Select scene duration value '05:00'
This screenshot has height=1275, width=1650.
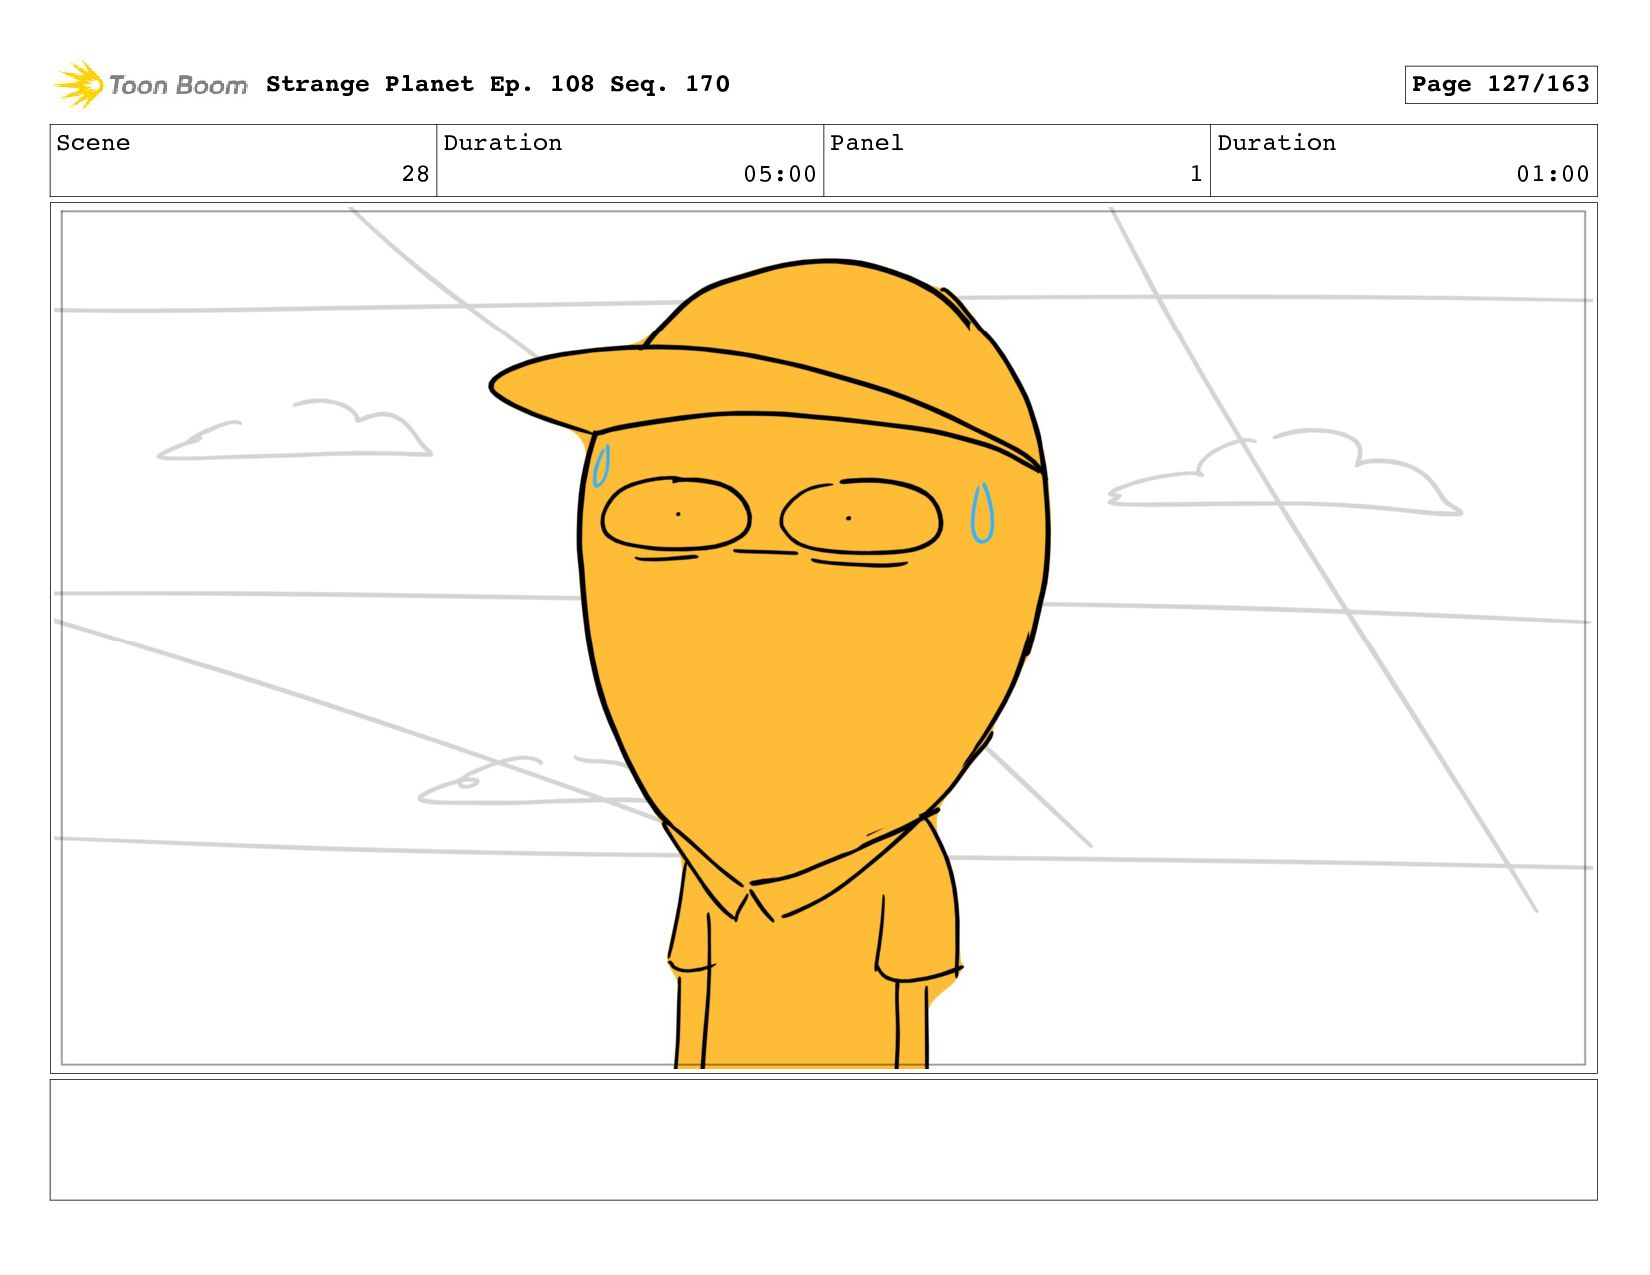(780, 174)
